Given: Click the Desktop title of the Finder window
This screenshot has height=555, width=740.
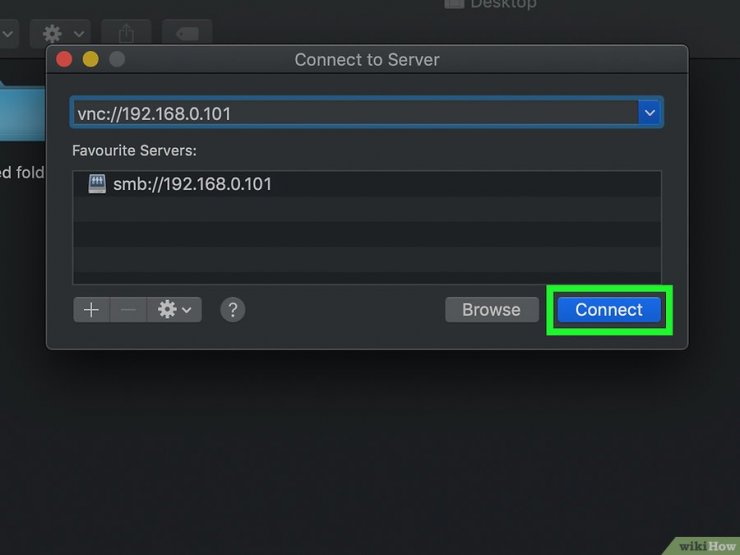Looking at the screenshot, I should coord(503,4).
